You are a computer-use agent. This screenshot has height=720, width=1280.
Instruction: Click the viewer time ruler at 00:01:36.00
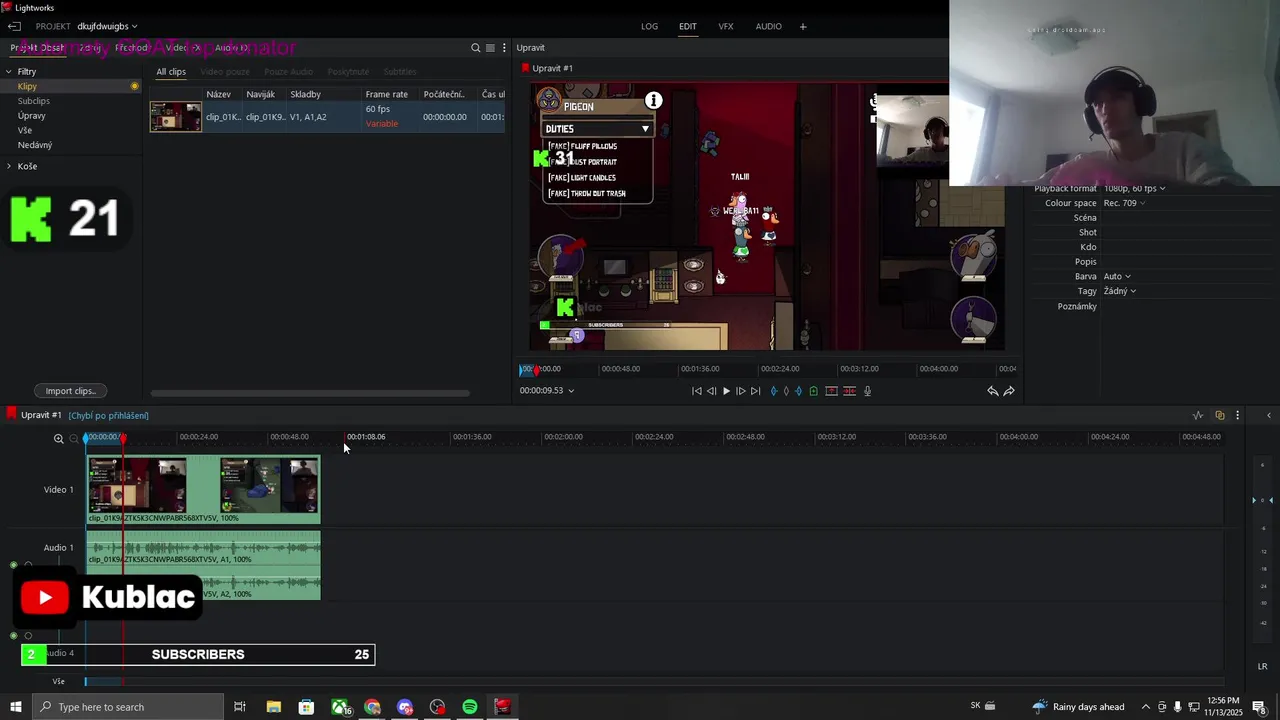(700, 369)
